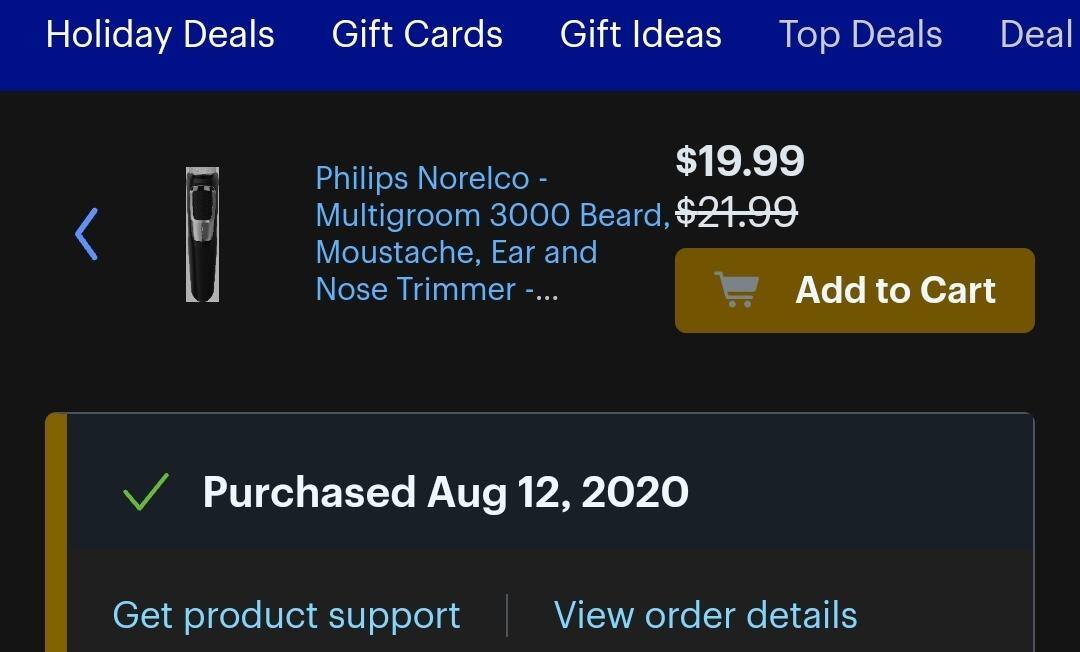Select the Purchased Aug 12, 2020 heading

[x=445, y=493]
